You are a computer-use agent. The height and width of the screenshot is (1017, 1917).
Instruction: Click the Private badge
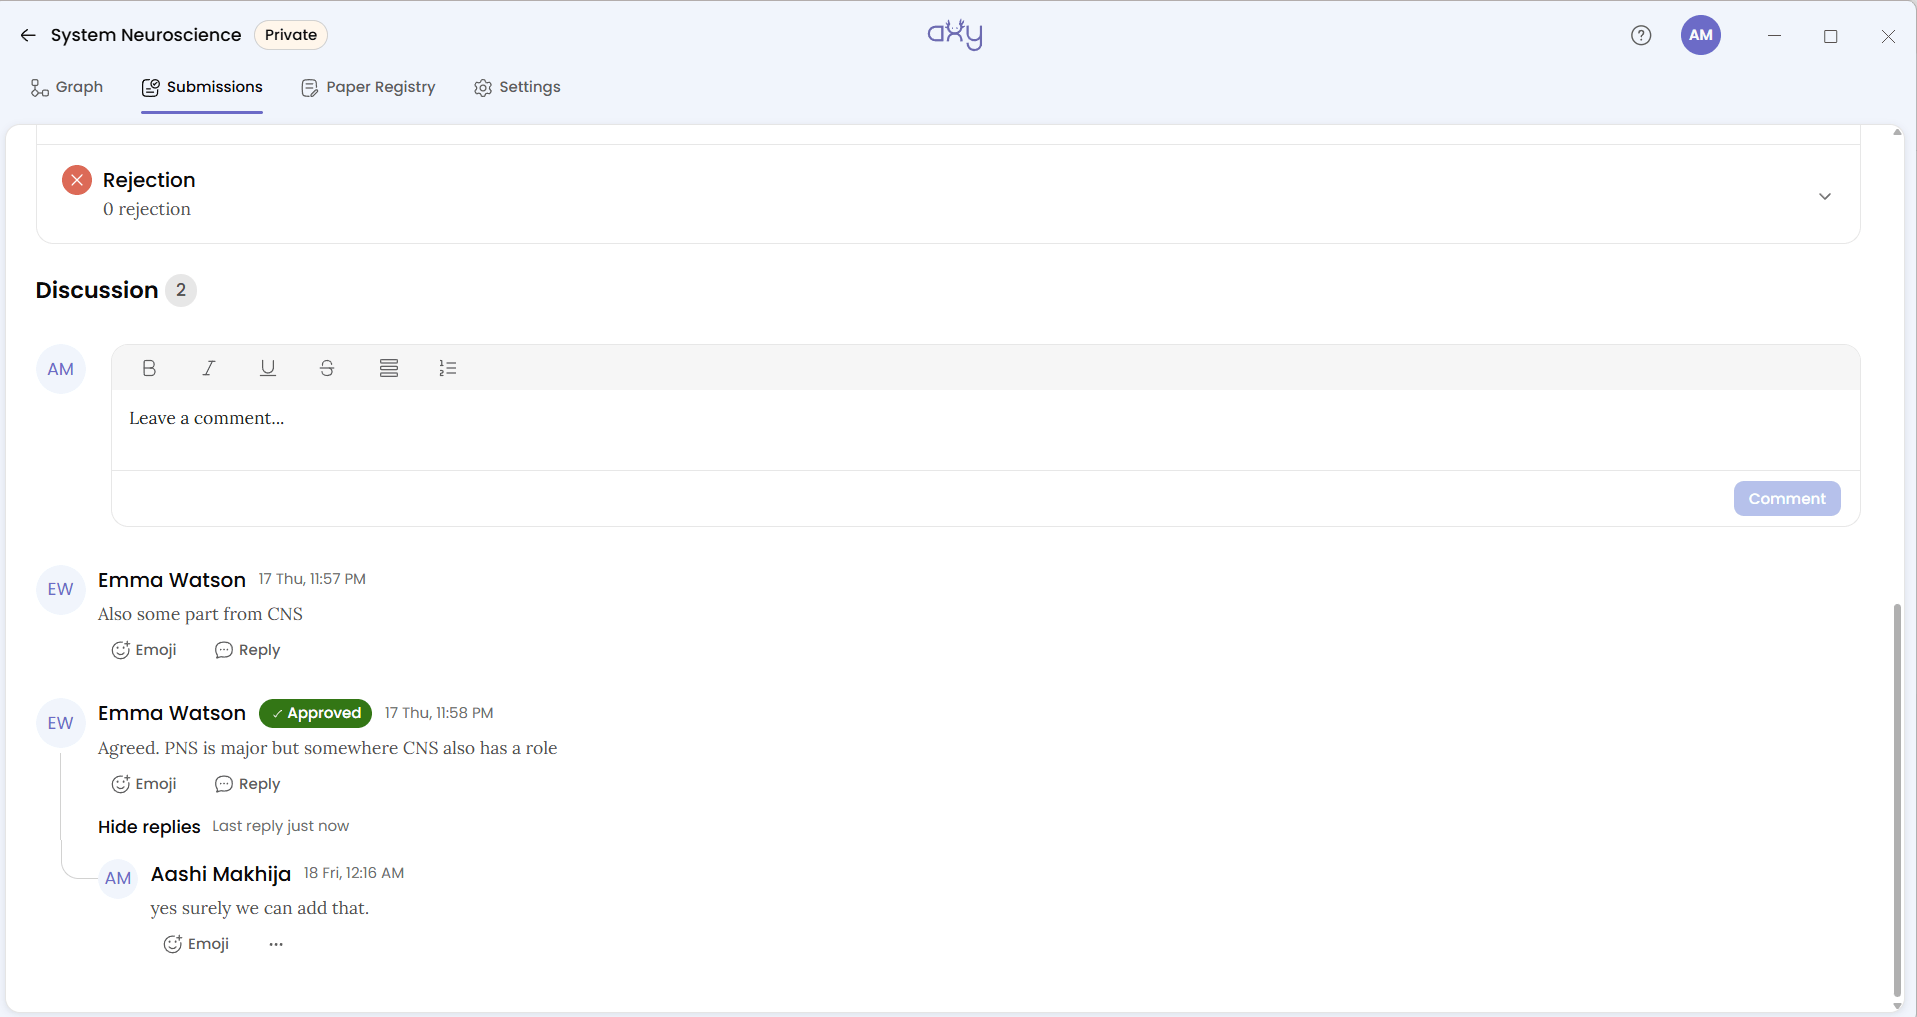click(x=291, y=35)
